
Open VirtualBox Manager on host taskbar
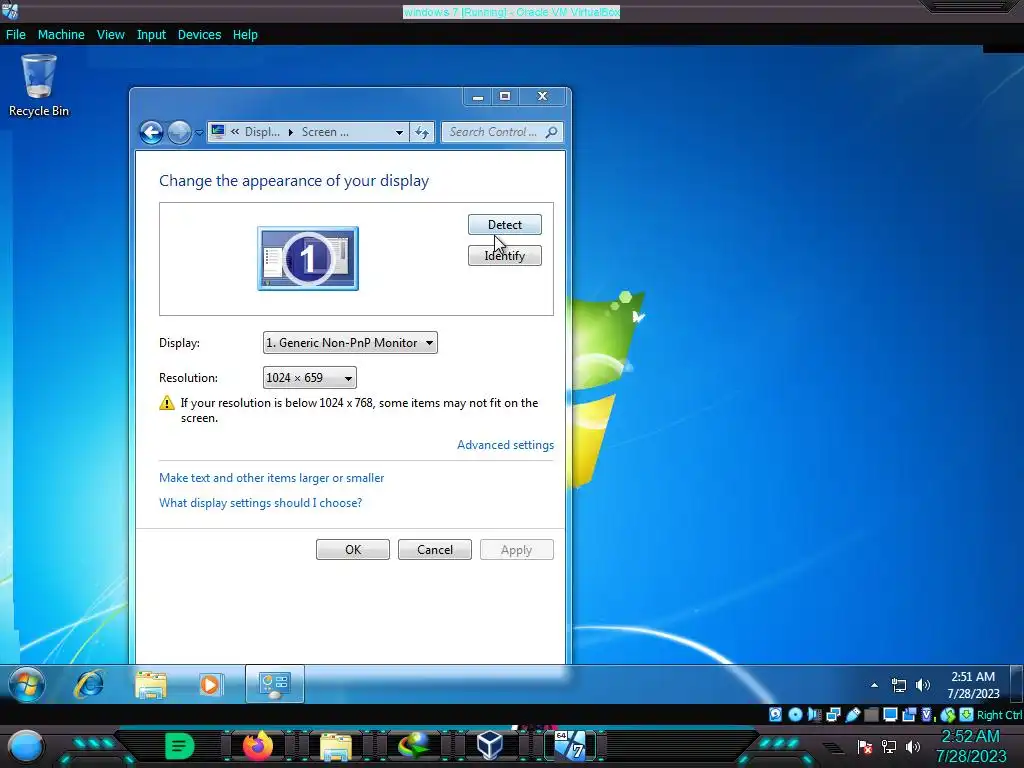point(490,745)
